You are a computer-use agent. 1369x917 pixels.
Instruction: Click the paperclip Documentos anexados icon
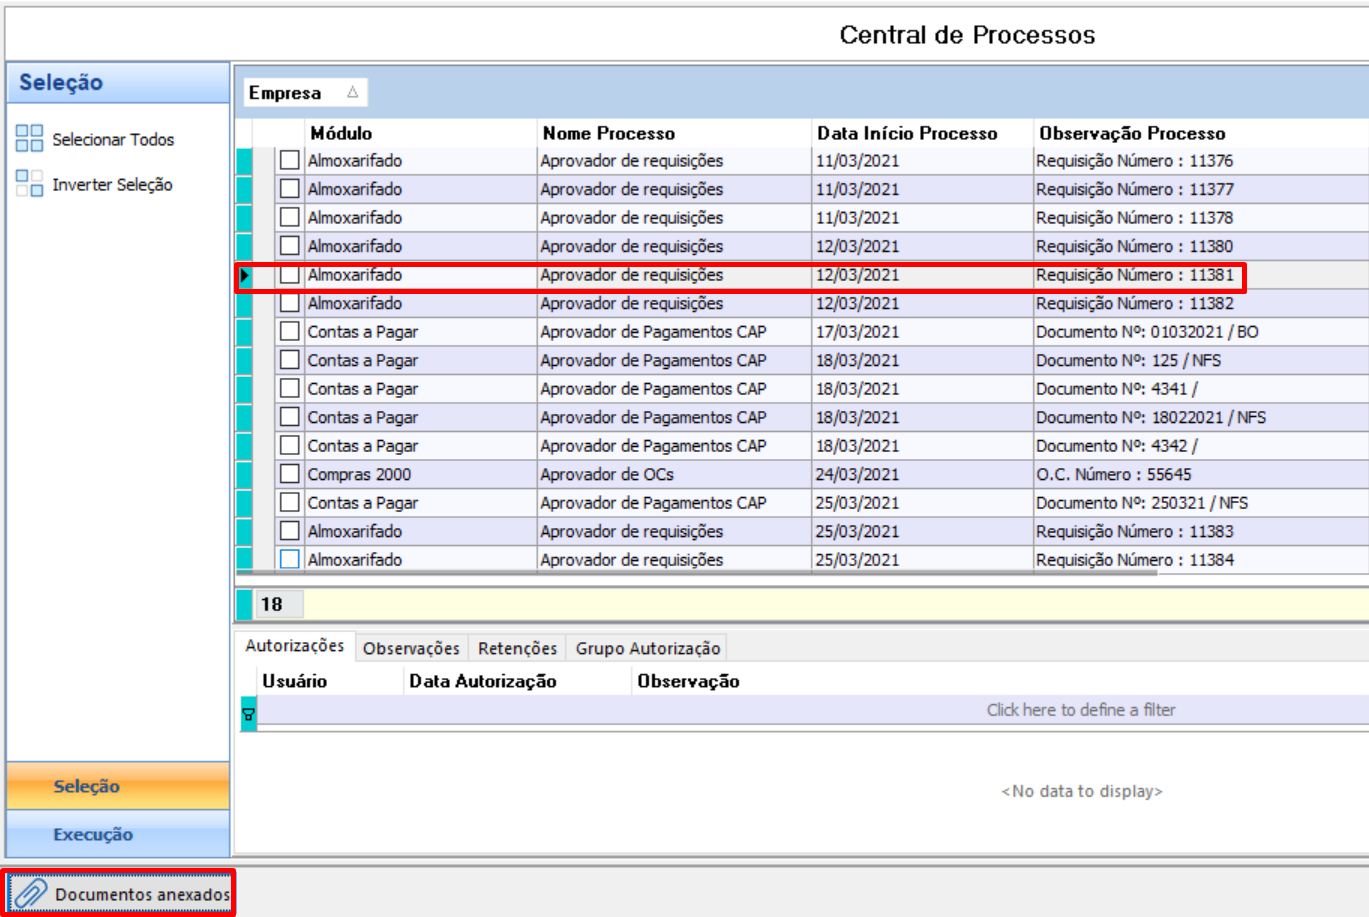click(x=30, y=893)
